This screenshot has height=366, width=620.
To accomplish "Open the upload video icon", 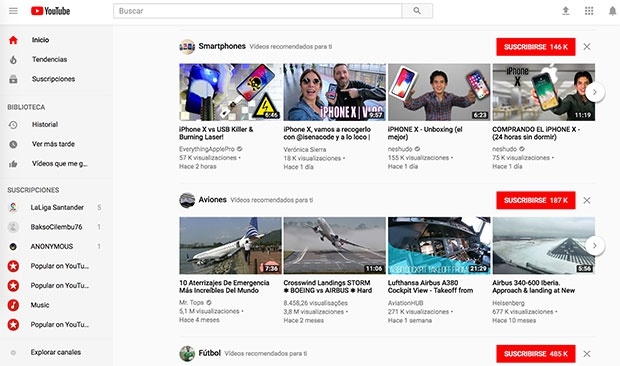I will pos(566,11).
